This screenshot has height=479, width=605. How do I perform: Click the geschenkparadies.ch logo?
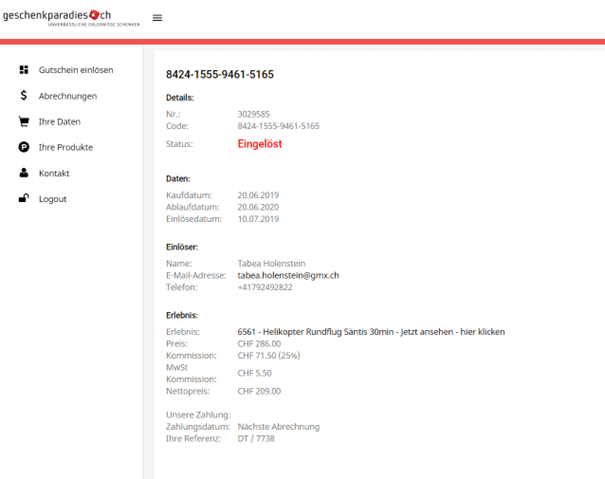pyautogui.click(x=66, y=17)
